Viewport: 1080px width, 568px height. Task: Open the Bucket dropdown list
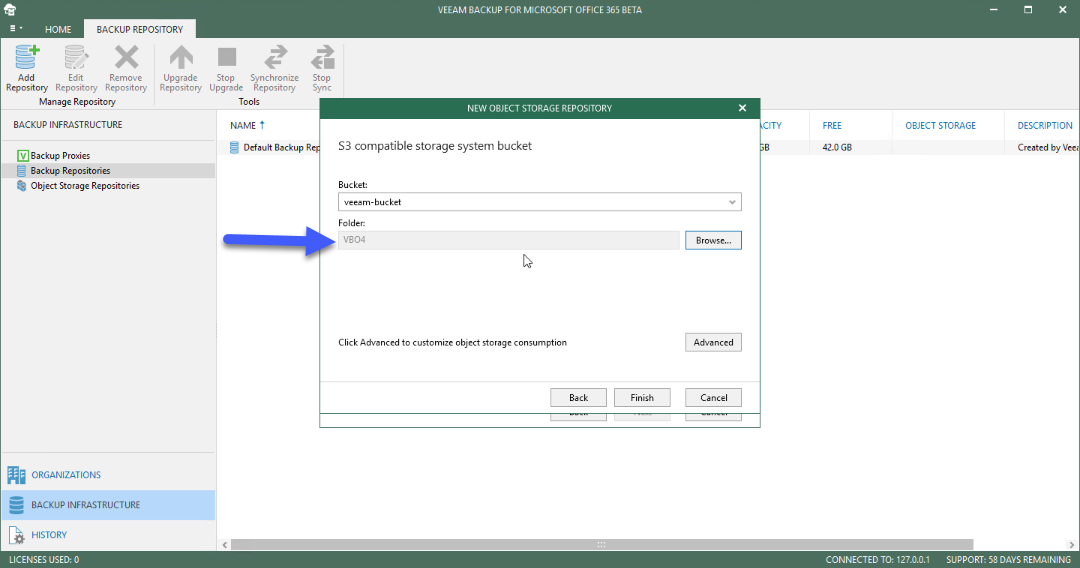tap(732, 202)
